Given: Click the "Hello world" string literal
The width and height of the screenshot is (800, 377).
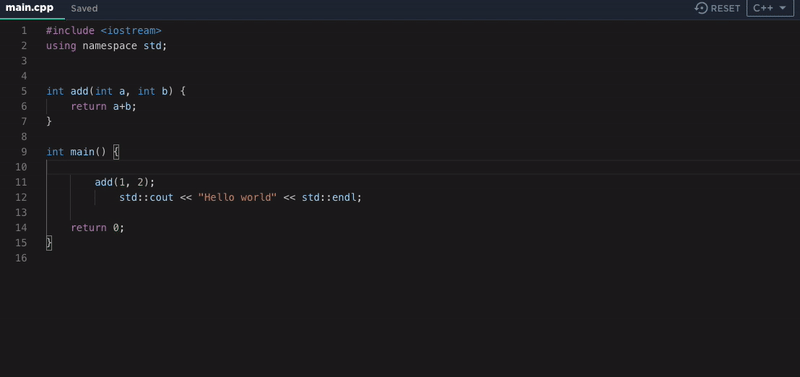Looking at the screenshot, I should [237, 197].
